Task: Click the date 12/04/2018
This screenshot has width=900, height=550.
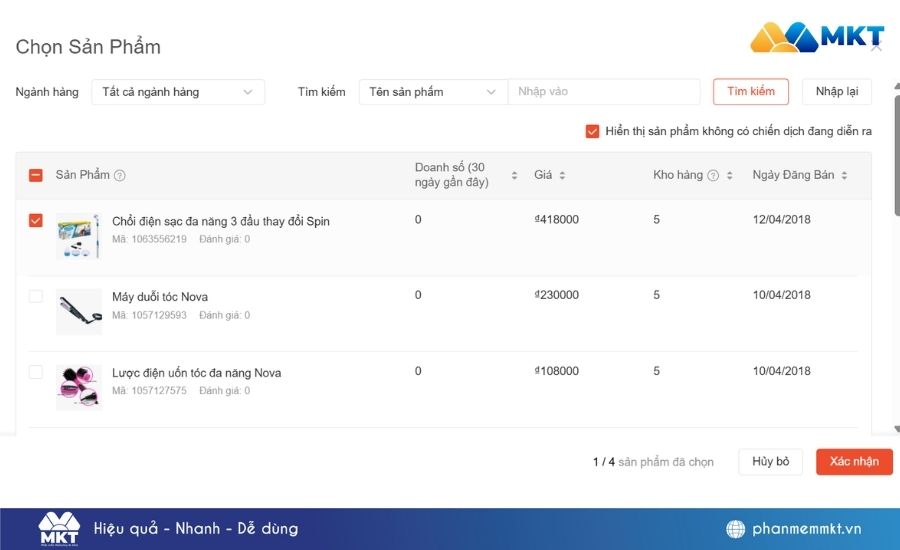Action: (781, 219)
